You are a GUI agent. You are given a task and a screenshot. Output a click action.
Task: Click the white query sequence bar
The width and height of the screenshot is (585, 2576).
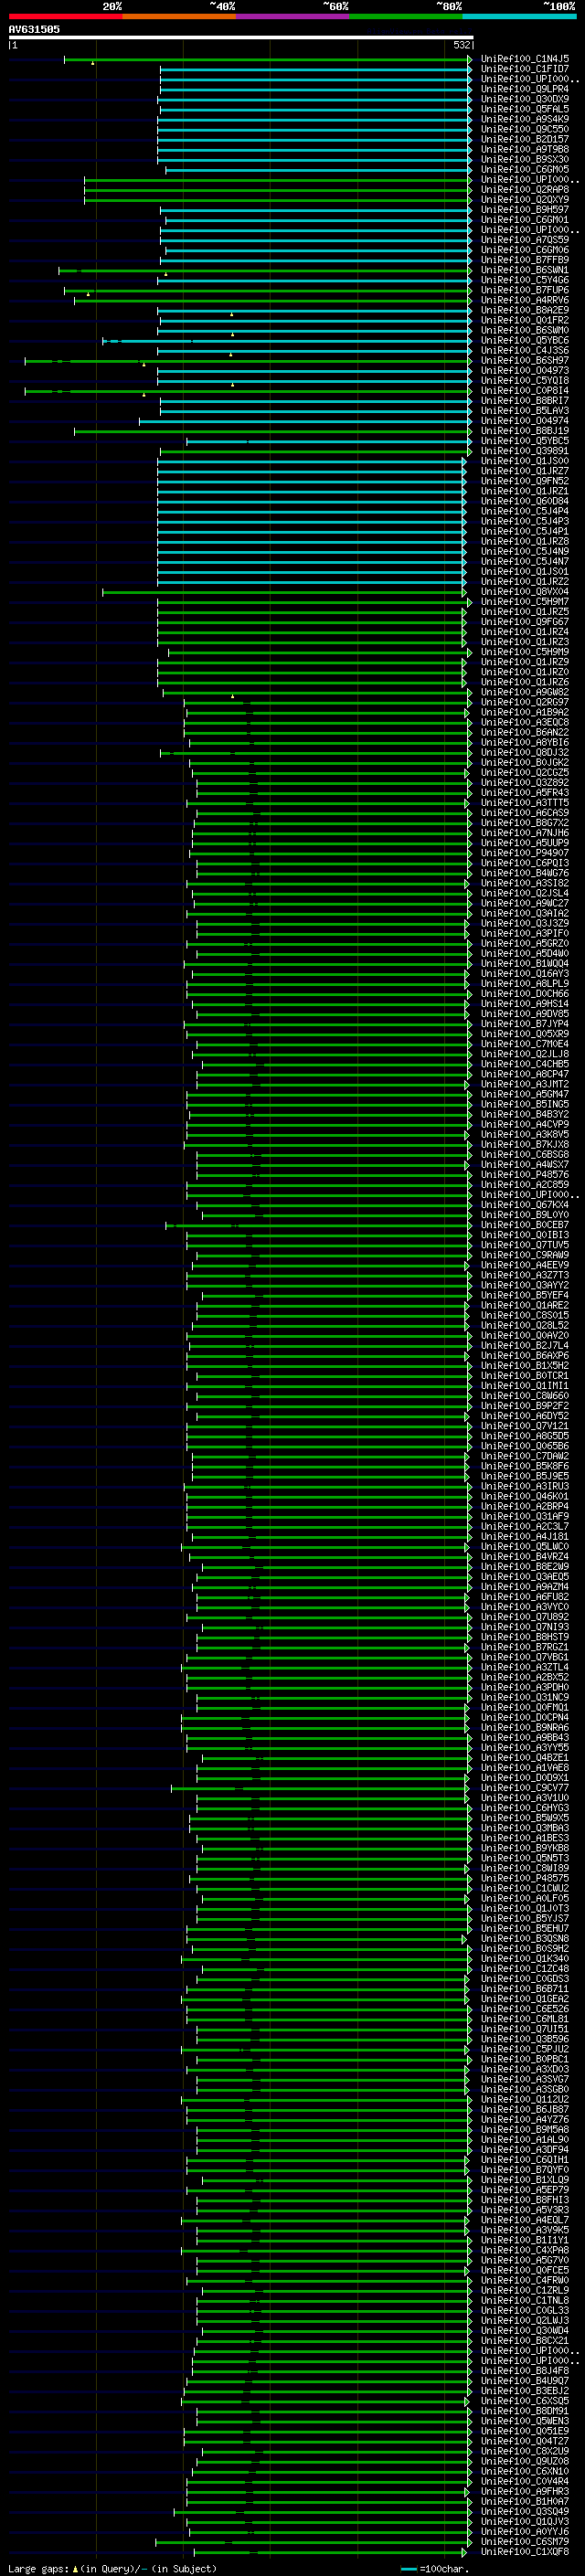(x=241, y=38)
